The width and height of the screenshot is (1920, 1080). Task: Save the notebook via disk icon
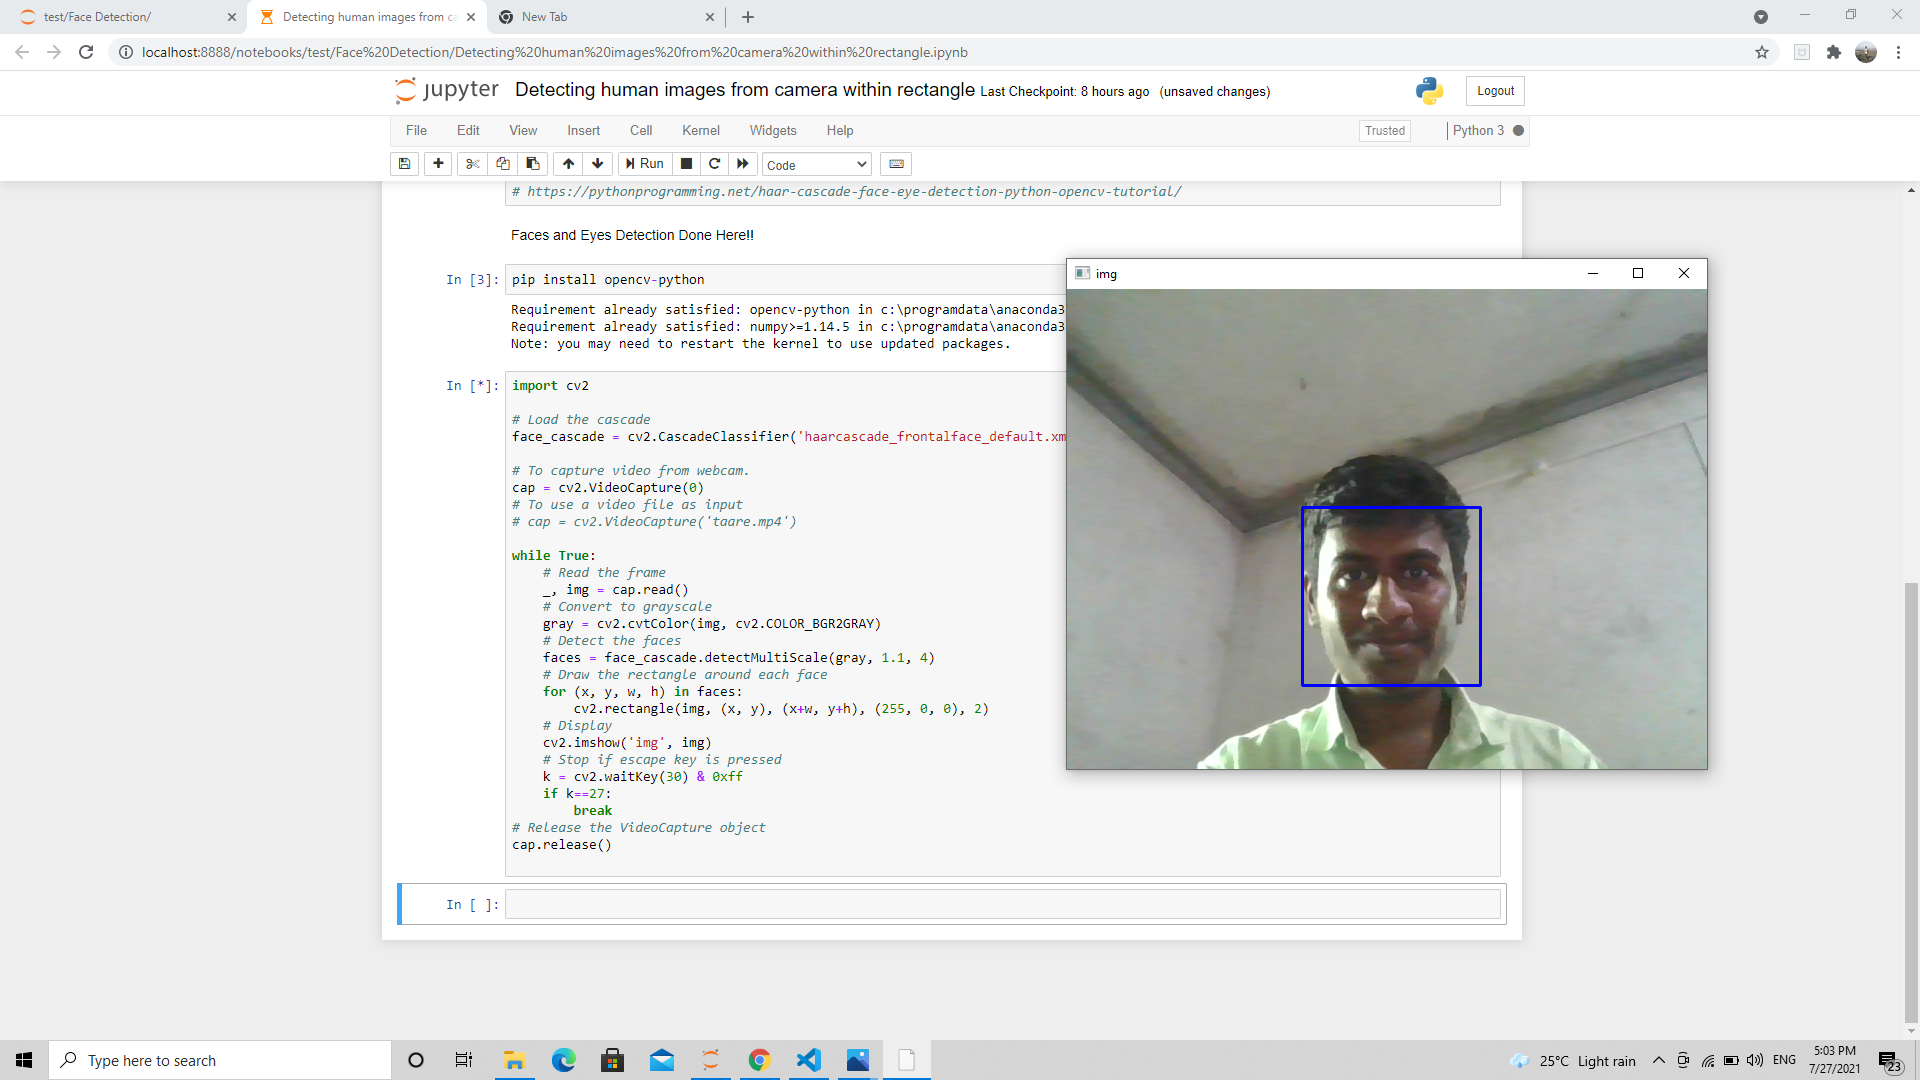404,163
